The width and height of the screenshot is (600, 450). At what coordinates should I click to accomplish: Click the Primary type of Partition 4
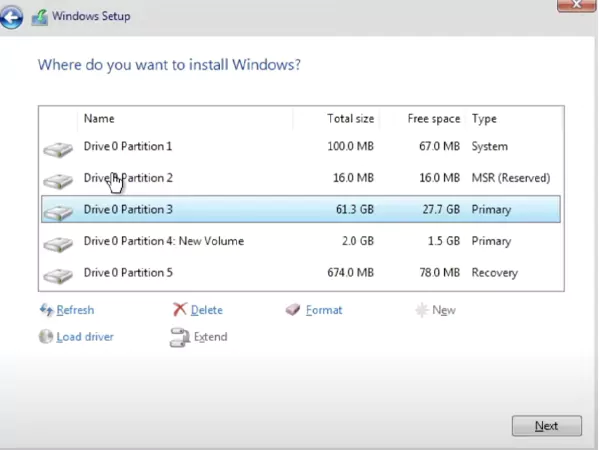click(x=491, y=241)
